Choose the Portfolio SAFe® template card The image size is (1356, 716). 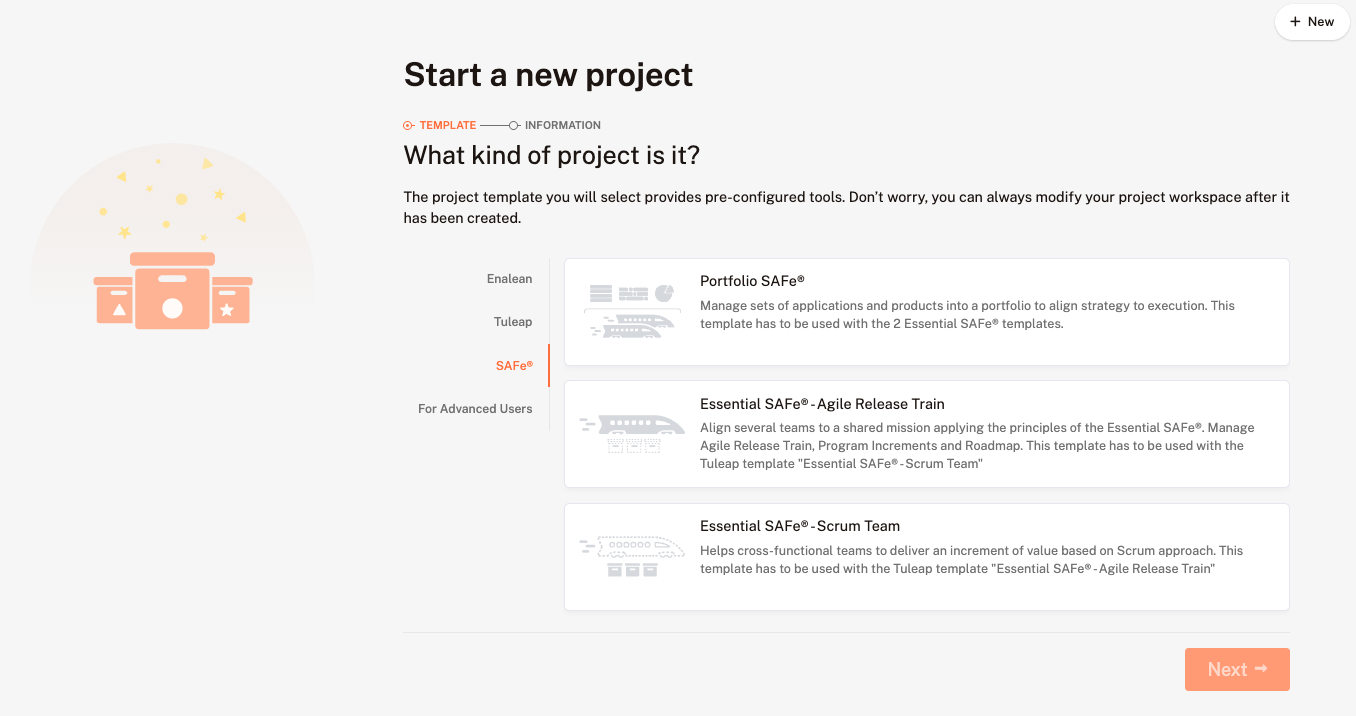click(x=926, y=312)
